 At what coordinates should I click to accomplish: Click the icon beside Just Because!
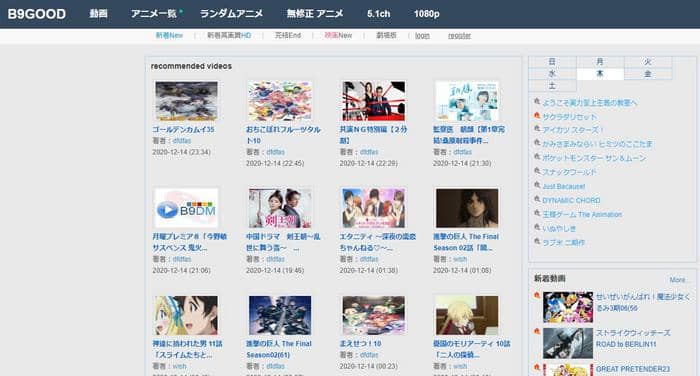pyautogui.click(x=537, y=185)
